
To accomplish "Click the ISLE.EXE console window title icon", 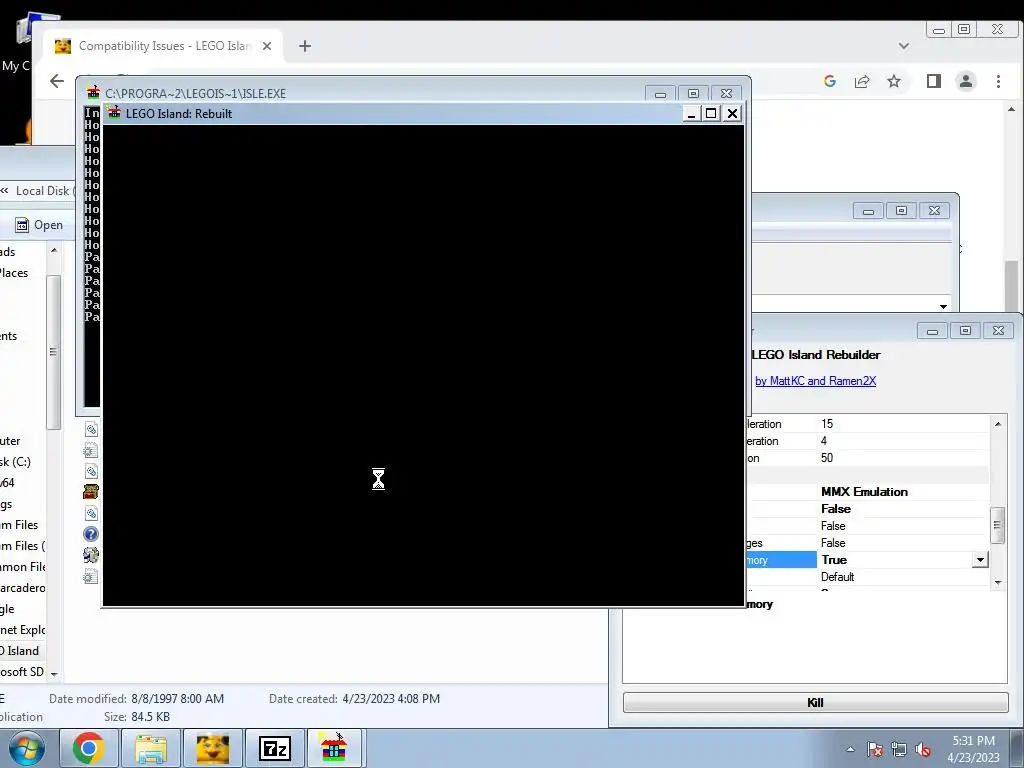I will tap(93, 93).
